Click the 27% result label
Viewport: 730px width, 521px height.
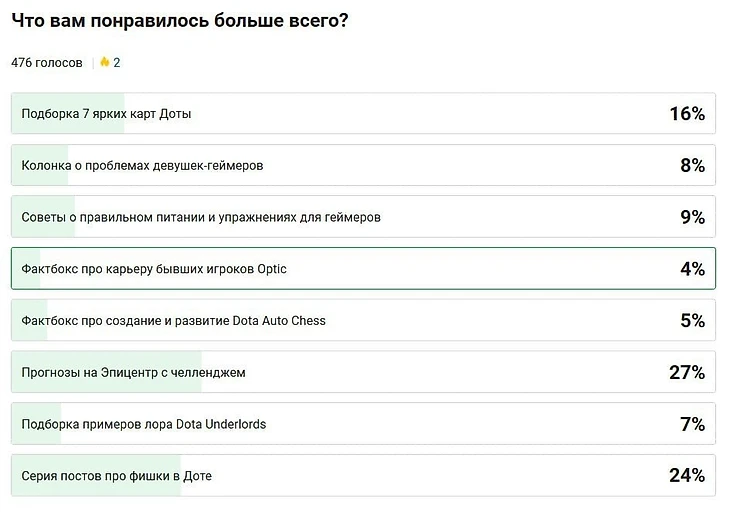tap(687, 373)
